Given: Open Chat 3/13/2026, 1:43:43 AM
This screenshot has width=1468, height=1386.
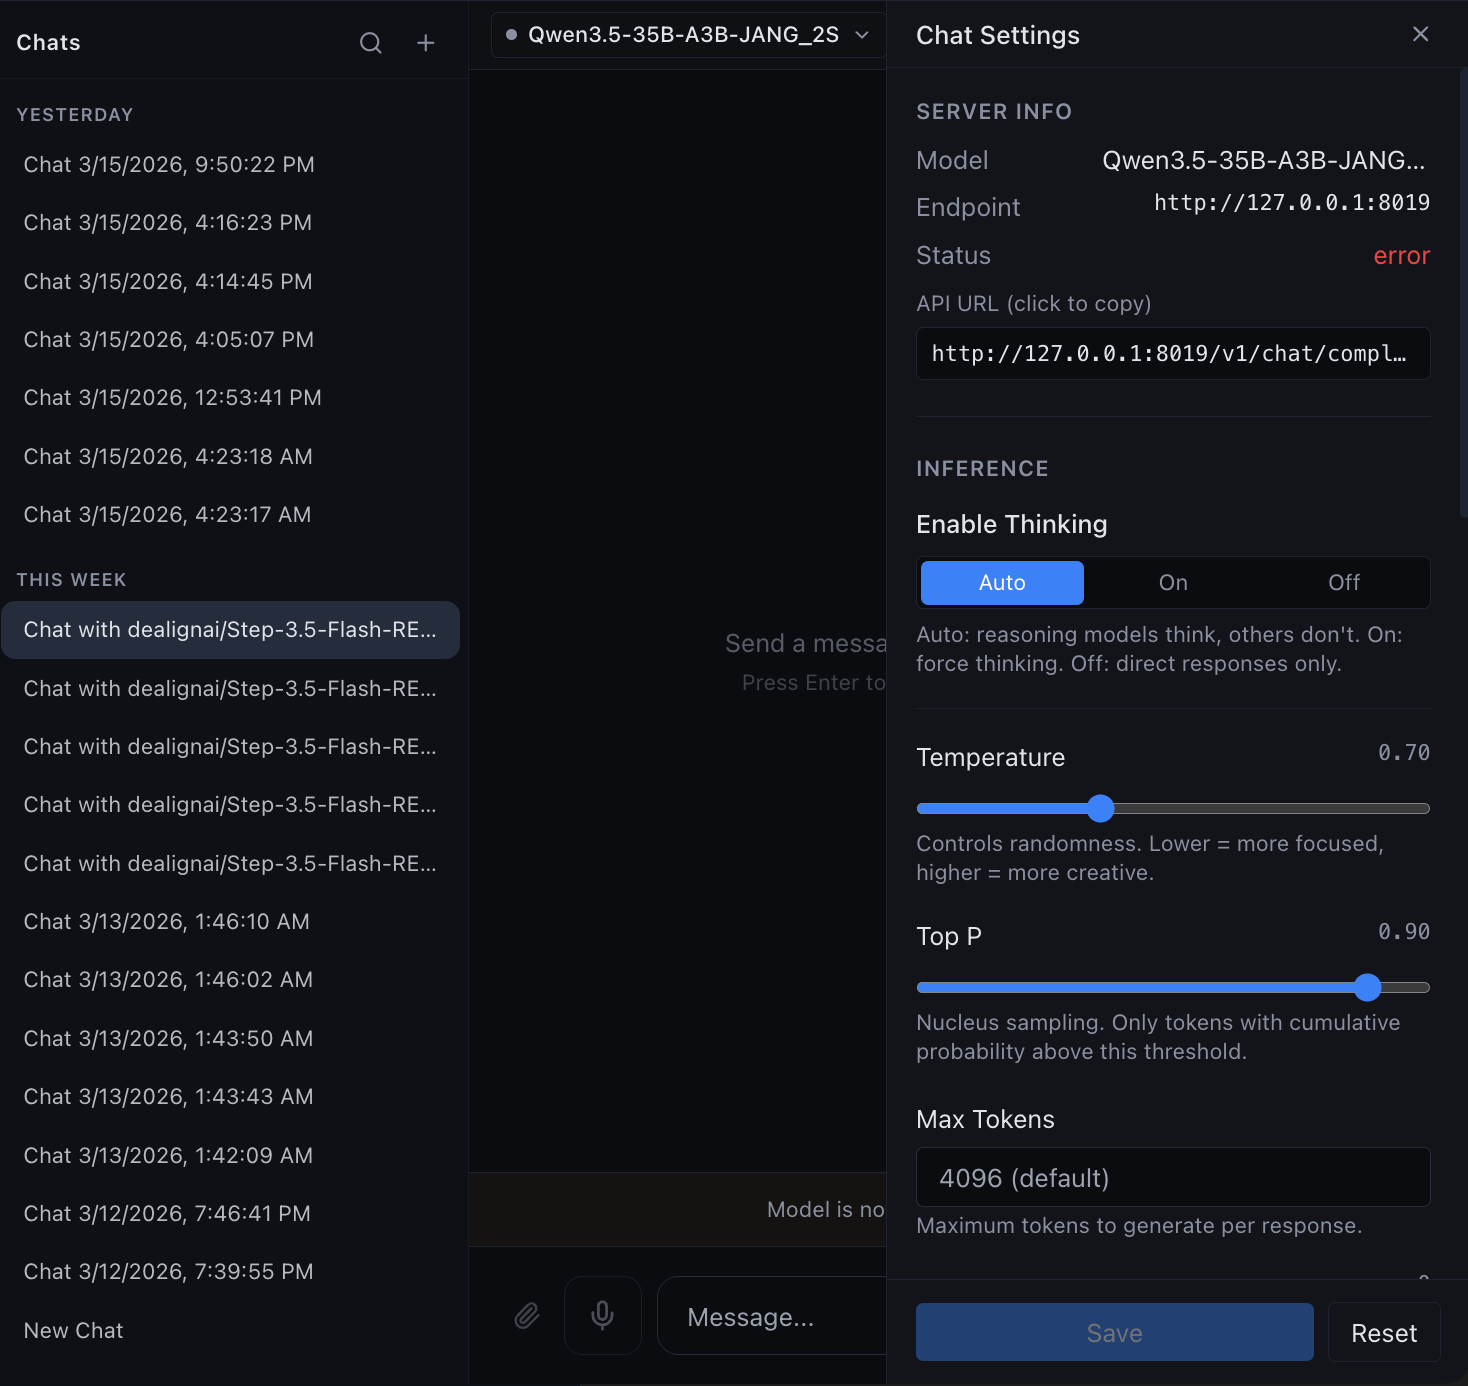Looking at the screenshot, I should 231,1097.
